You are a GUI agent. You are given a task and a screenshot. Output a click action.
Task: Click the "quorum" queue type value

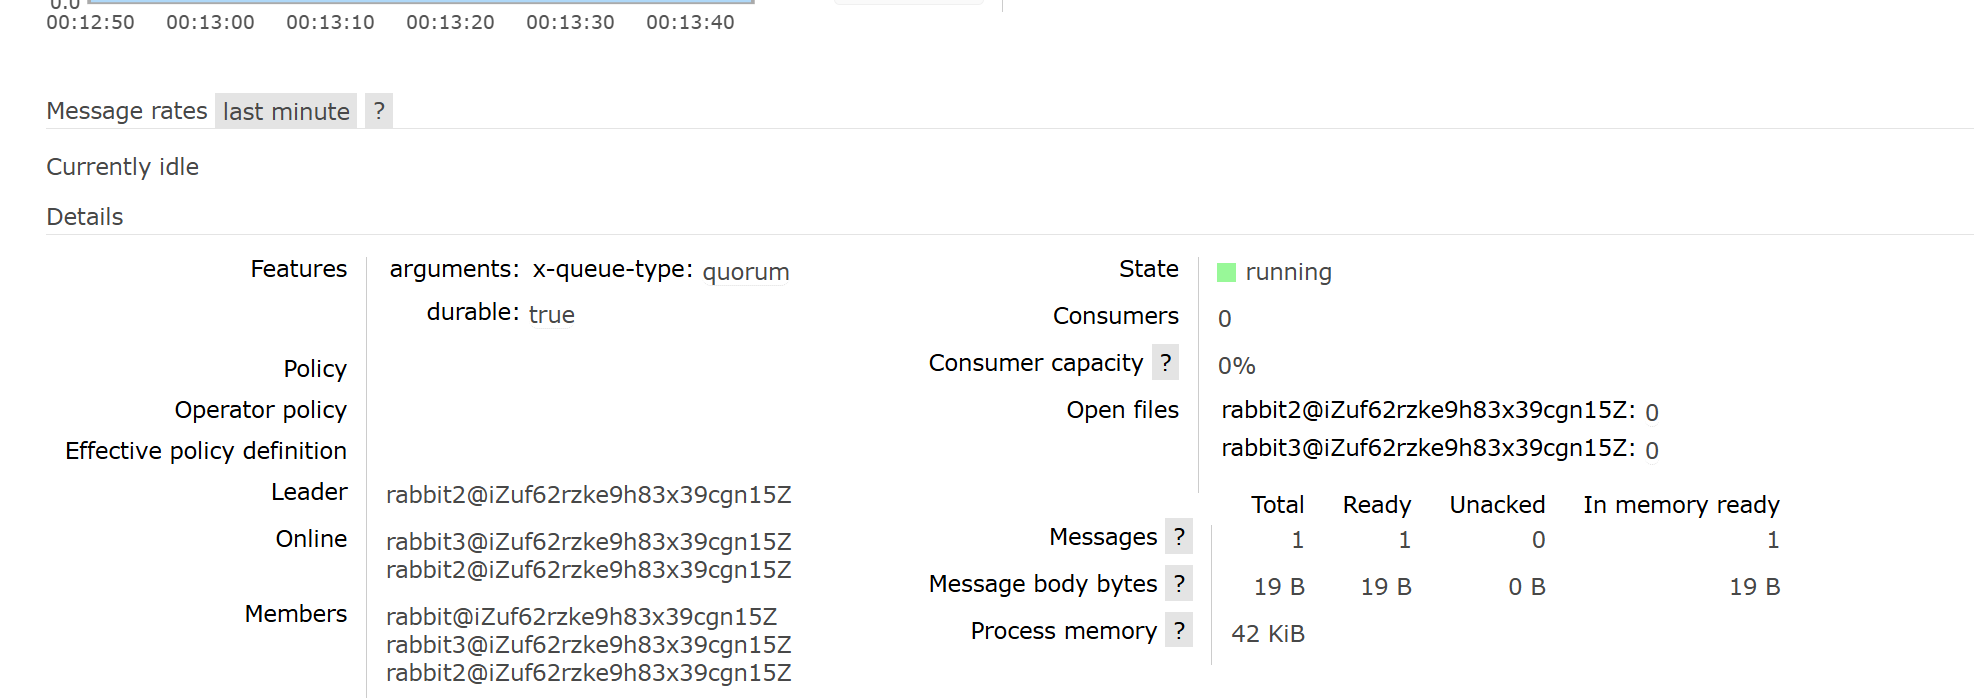[746, 272]
